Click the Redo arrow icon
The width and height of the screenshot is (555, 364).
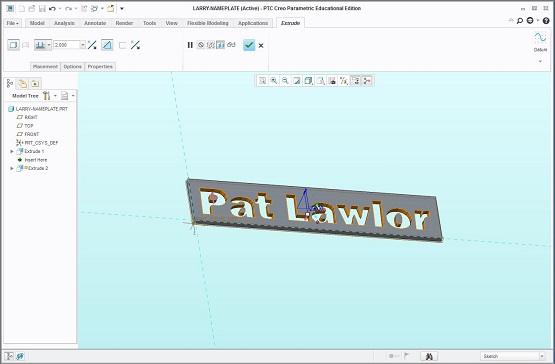pos(69,8)
